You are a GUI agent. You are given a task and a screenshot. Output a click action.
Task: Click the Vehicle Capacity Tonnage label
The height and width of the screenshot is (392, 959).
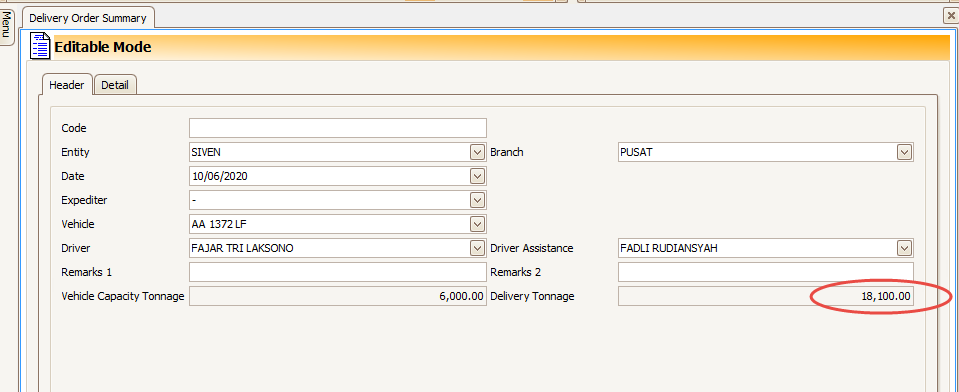123,296
